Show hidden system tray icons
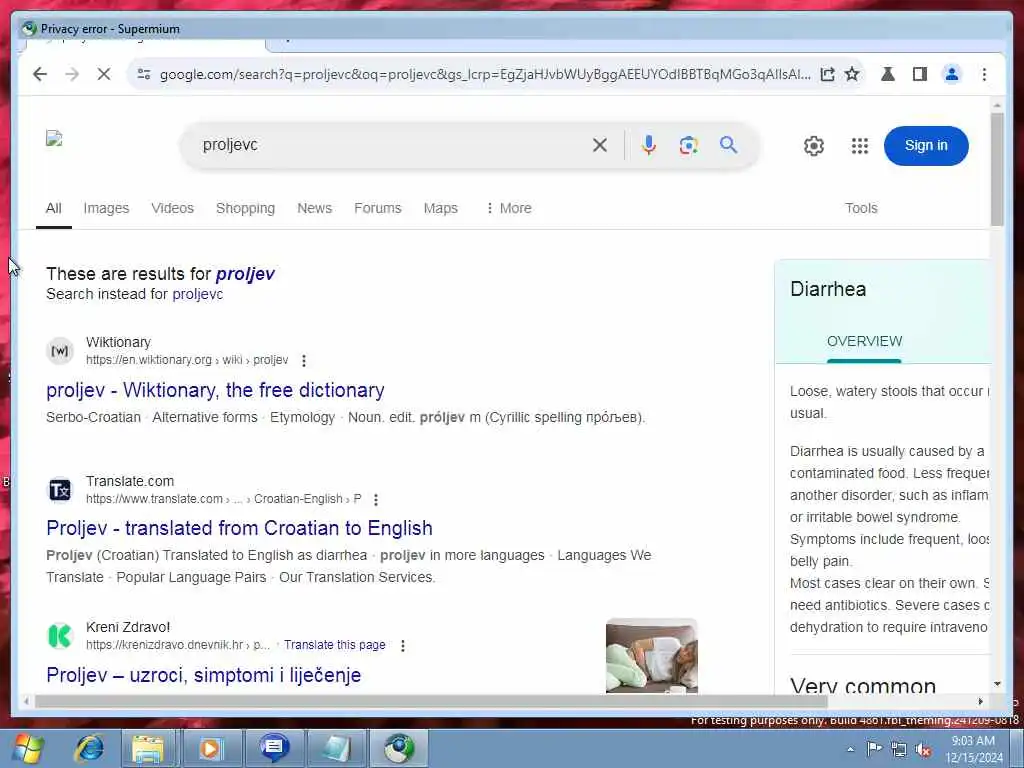 pos(850,750)
